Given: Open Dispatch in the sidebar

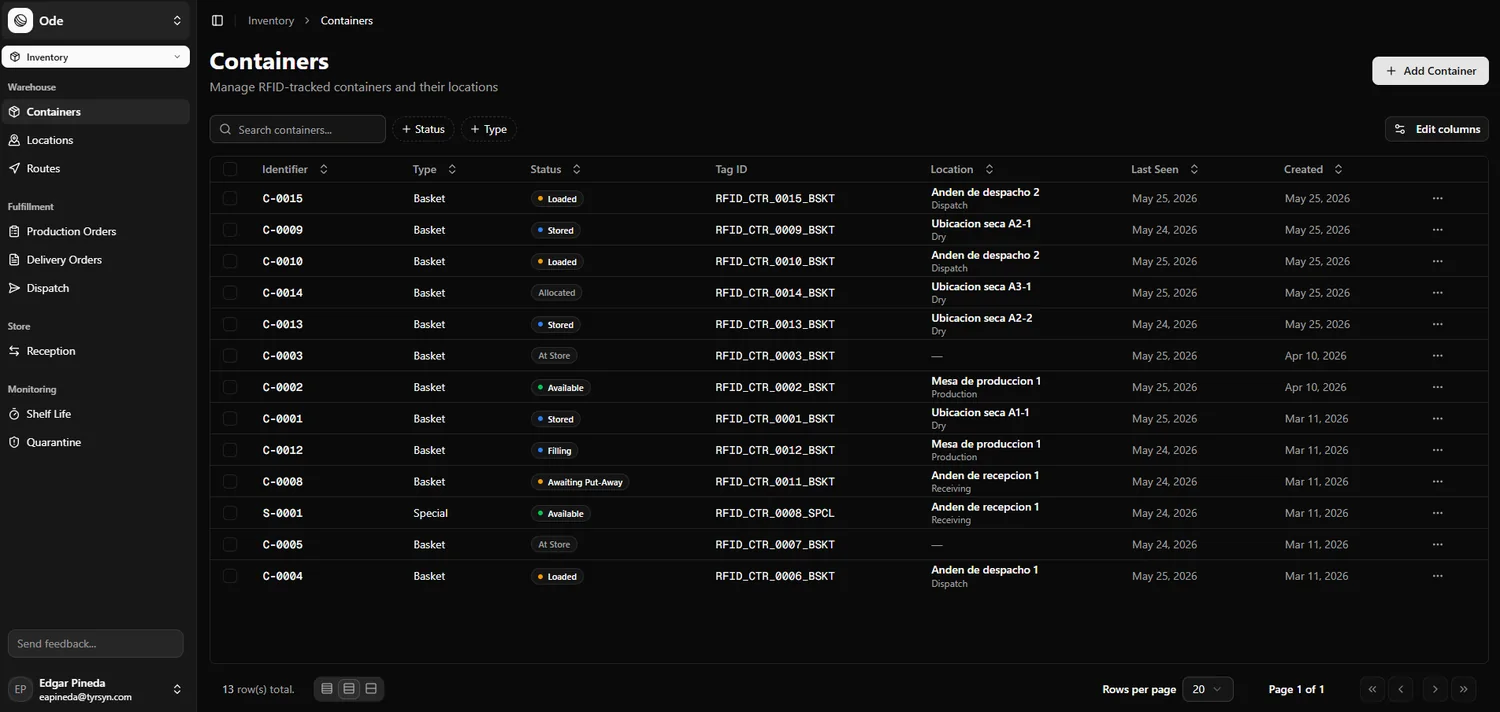Looking at the screenshot, I should coord(95,288).
